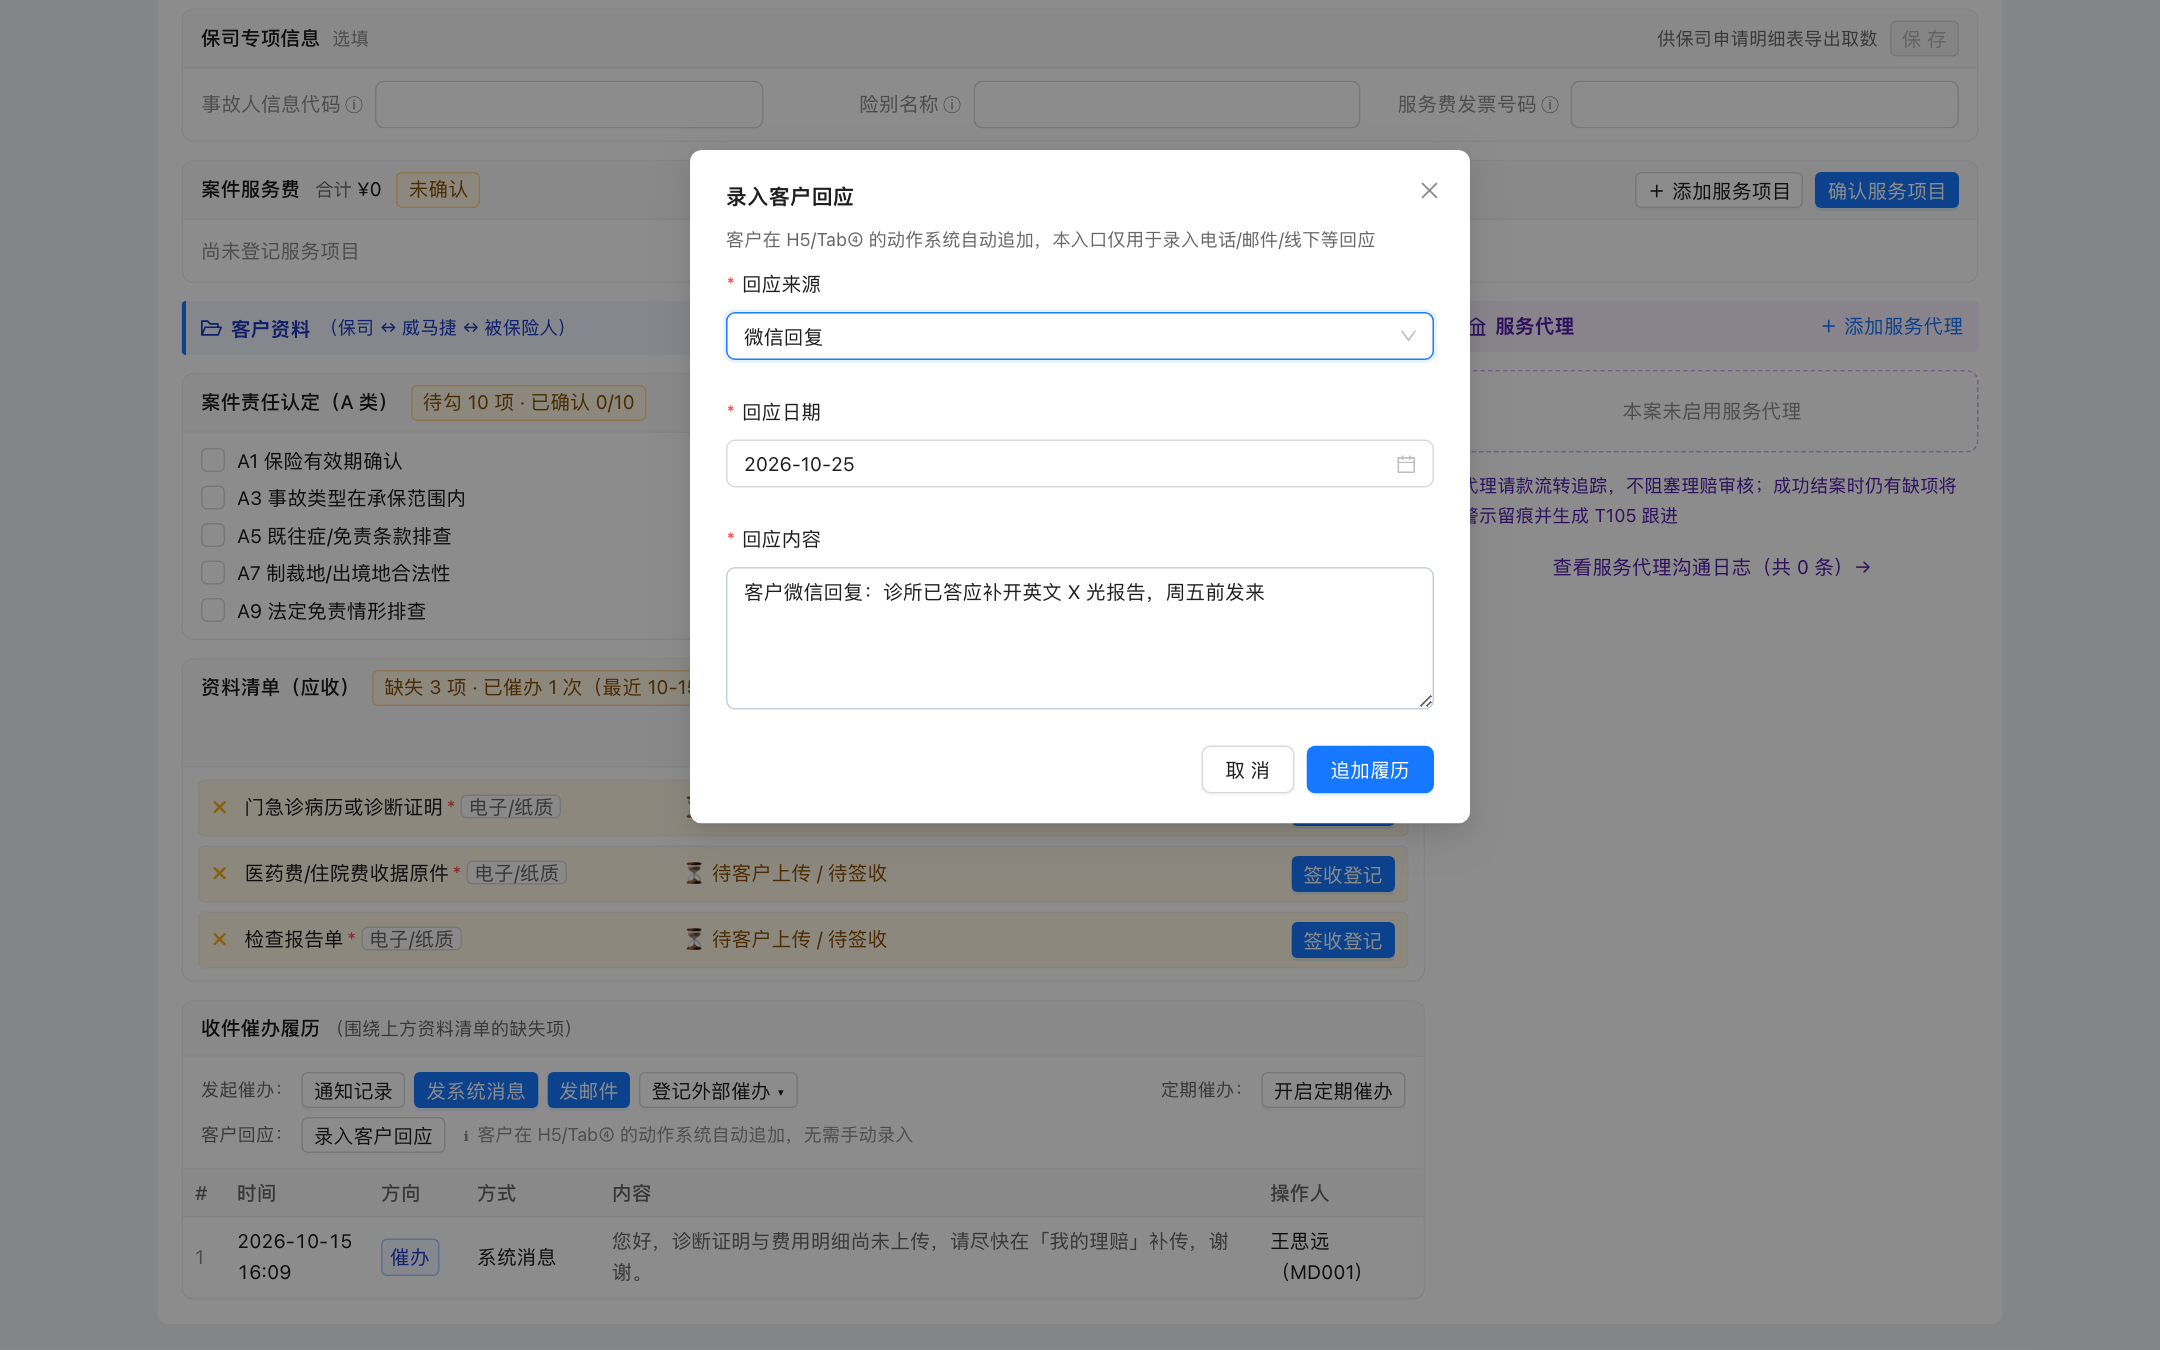Click 取消 in the dialog
This screenshot has width=2160, height=1350.
[1247, 770]
